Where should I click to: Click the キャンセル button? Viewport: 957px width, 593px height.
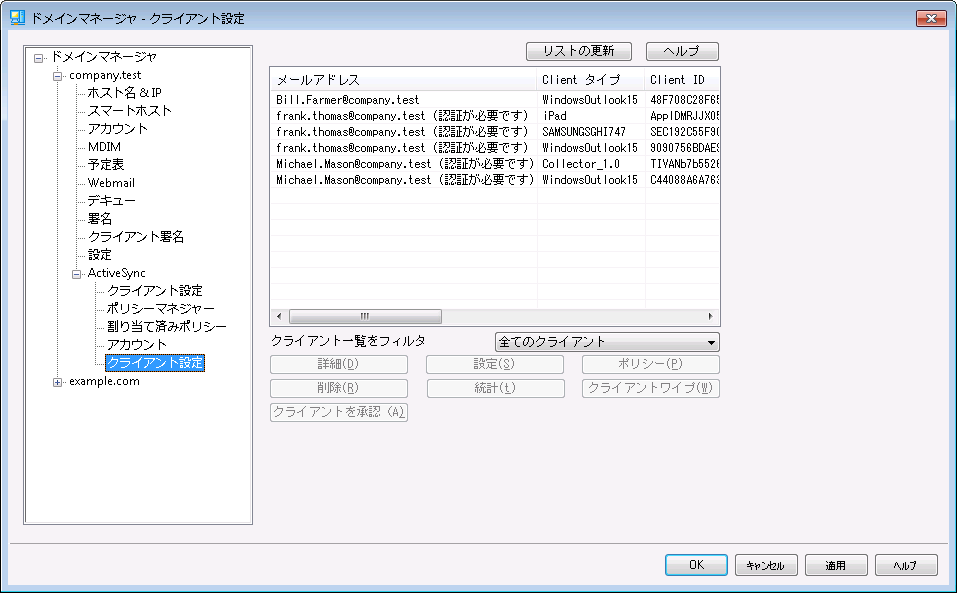tap(766, 565)
